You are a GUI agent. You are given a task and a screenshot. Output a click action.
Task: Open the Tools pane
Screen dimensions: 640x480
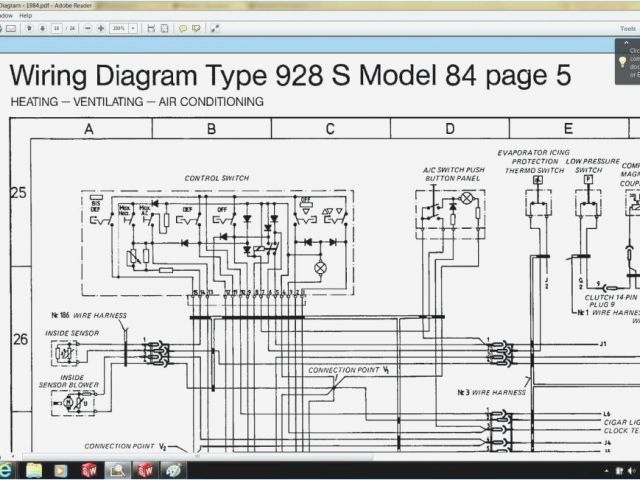tap(627, 29)
